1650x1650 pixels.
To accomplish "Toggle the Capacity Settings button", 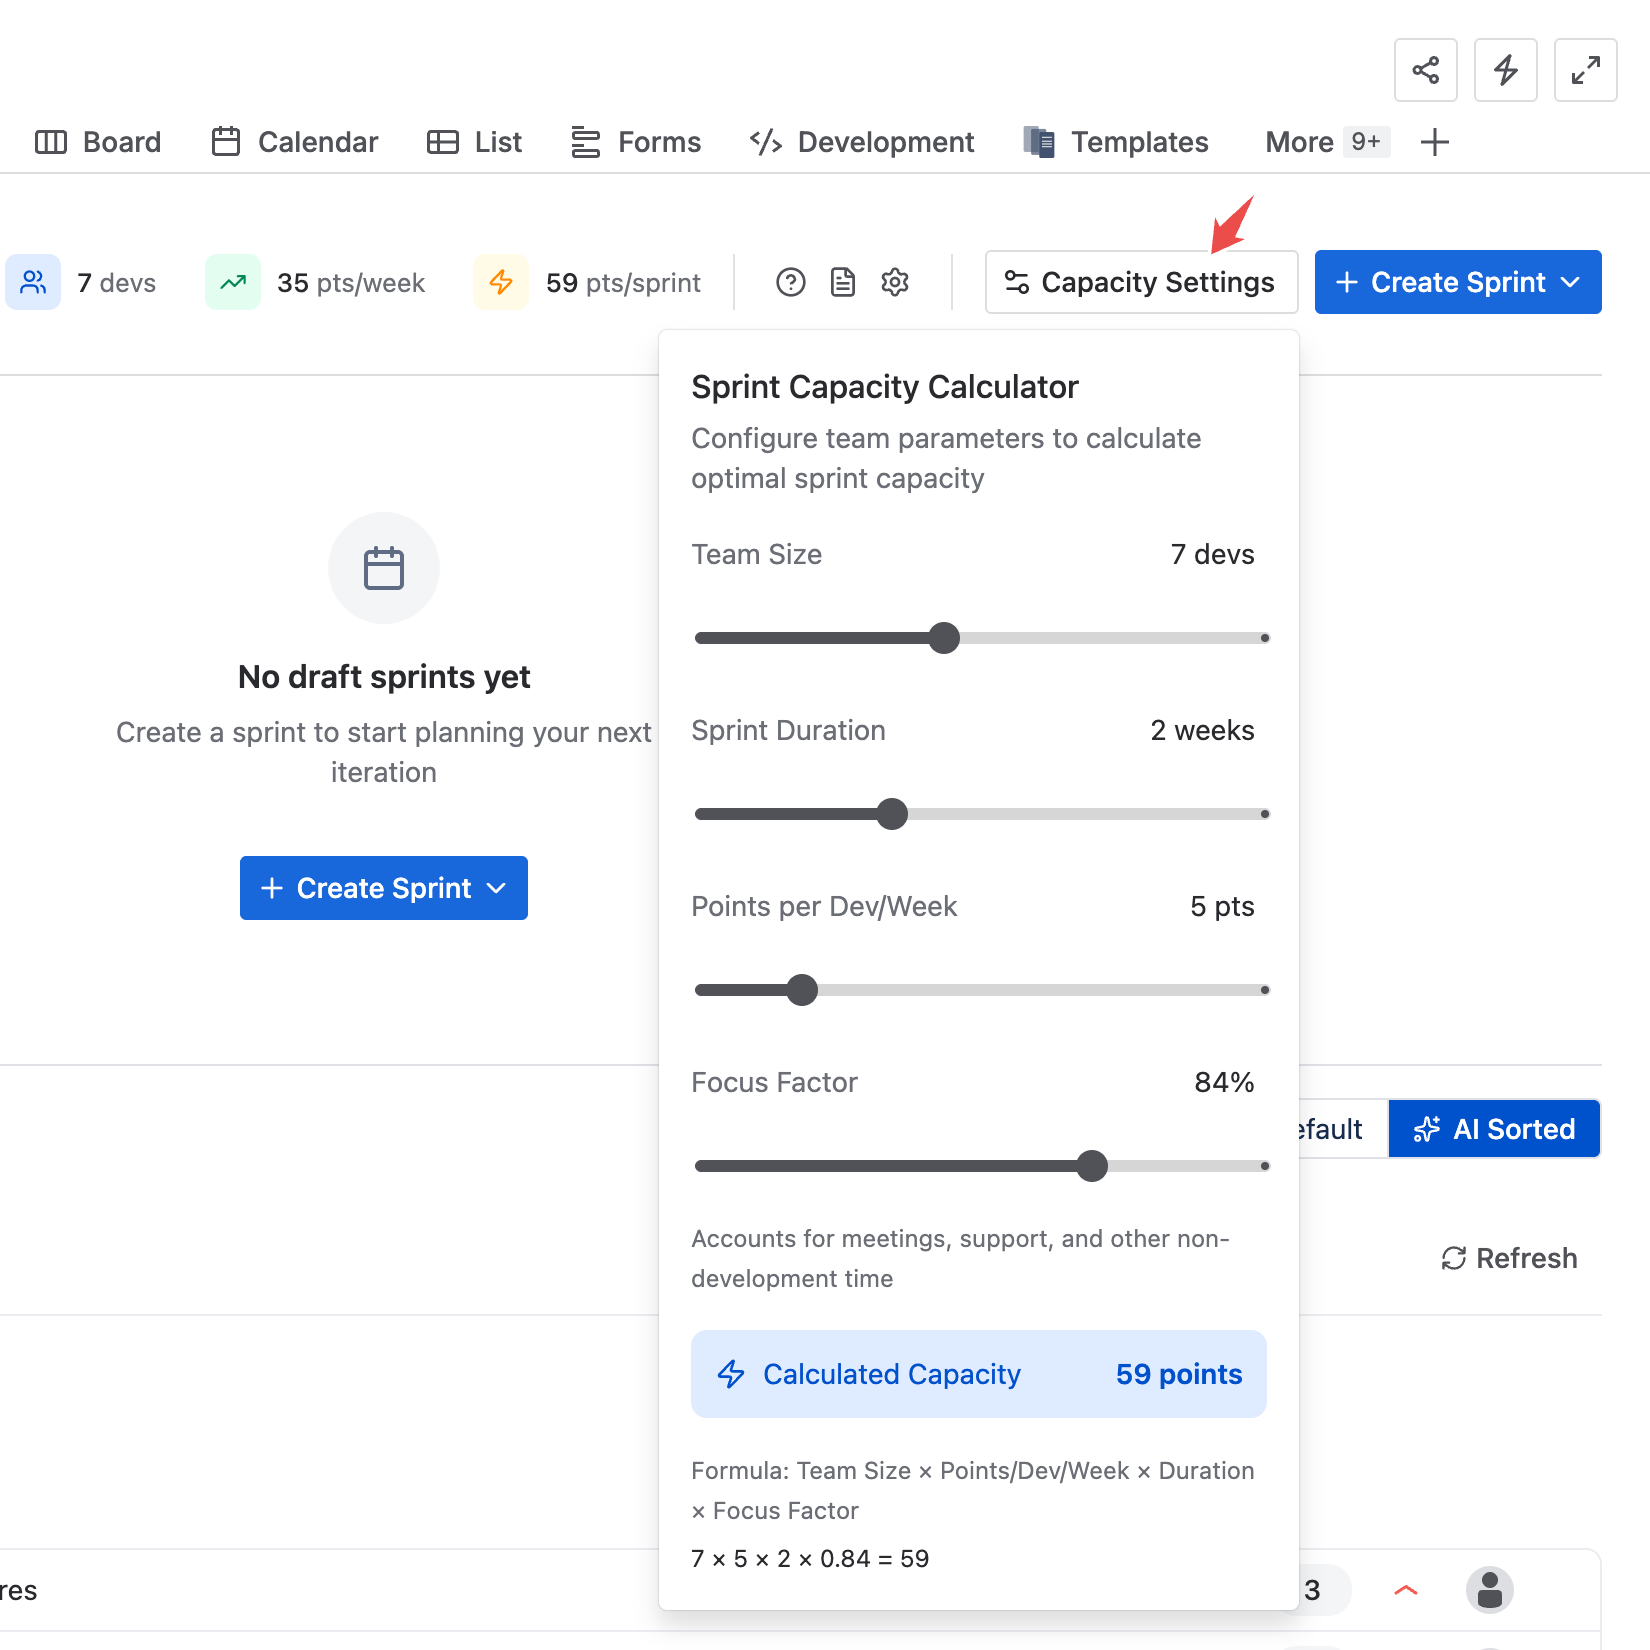I will tap(1141, 282).
